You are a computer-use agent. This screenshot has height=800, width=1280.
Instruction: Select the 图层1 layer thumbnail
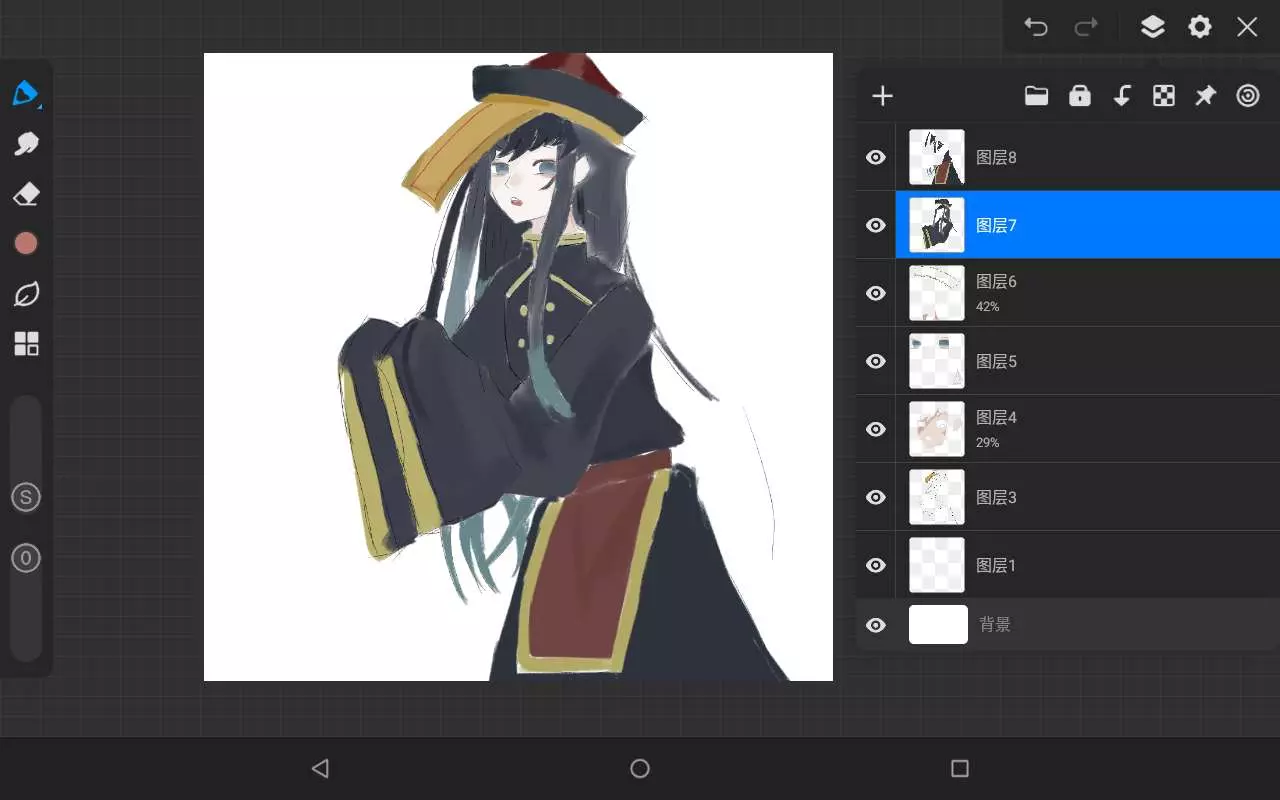click(x=937, y=565)
